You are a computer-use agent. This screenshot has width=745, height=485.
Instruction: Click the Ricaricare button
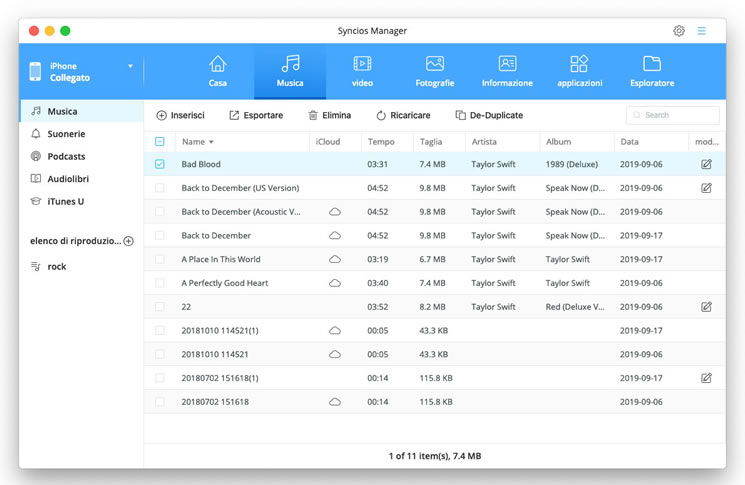(x=403, y=115)
